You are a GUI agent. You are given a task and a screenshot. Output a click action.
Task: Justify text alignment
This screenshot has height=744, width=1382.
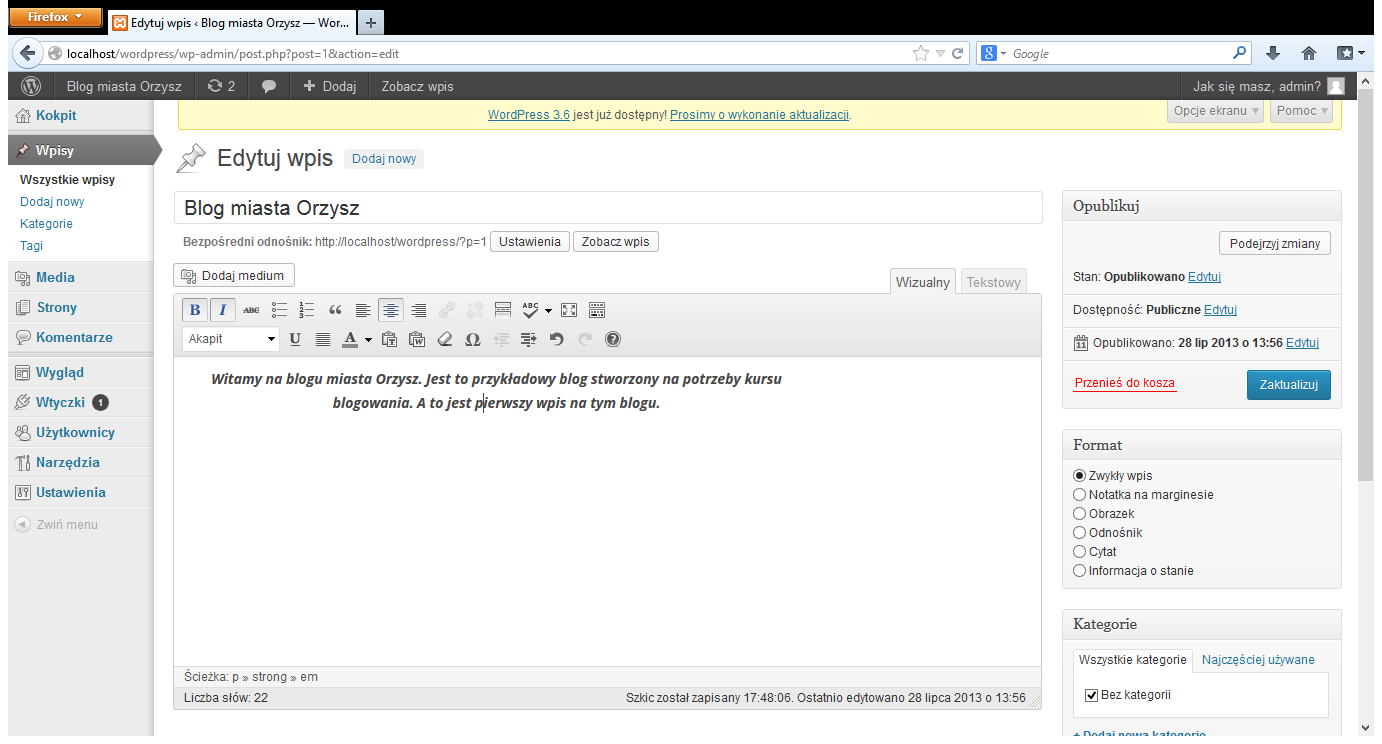(323, 339)
